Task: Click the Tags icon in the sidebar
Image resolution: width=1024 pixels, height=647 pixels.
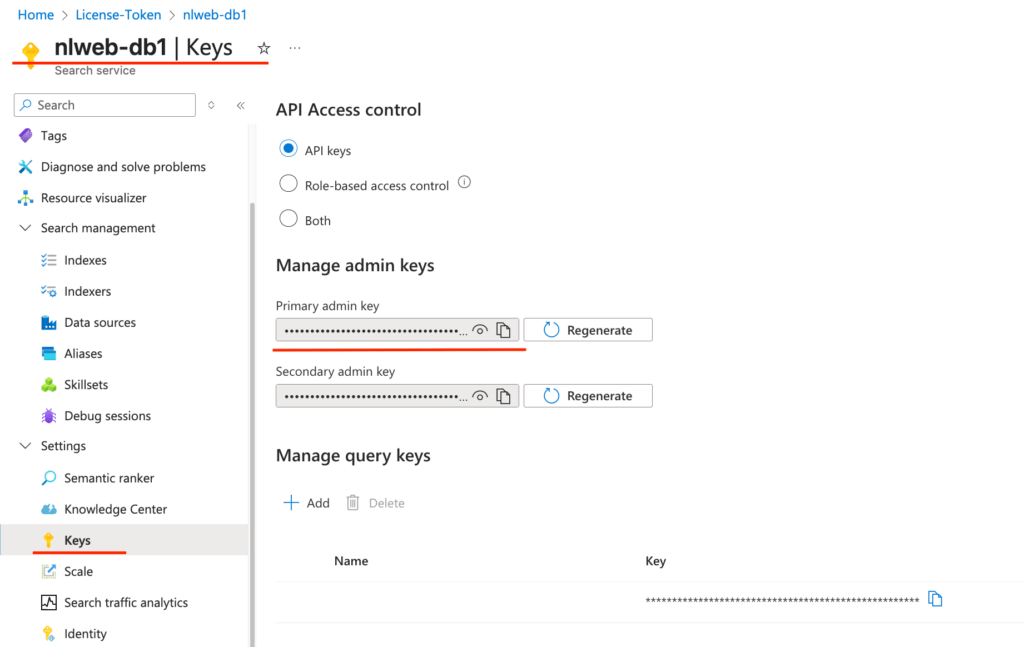Action: [x=25, y=136]
